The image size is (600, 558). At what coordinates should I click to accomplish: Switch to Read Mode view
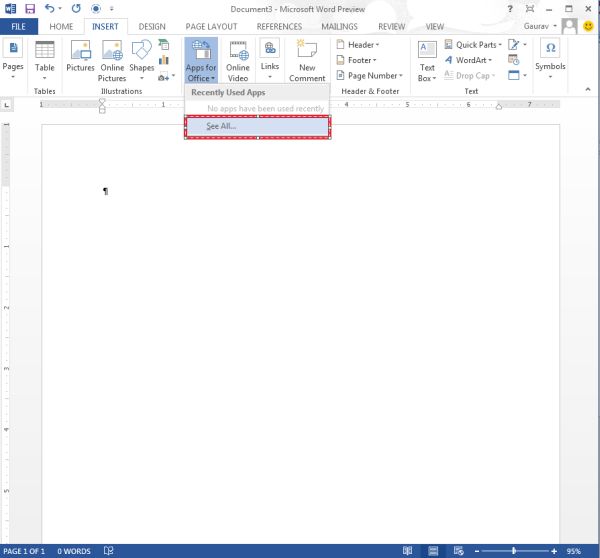coord(408,551)
